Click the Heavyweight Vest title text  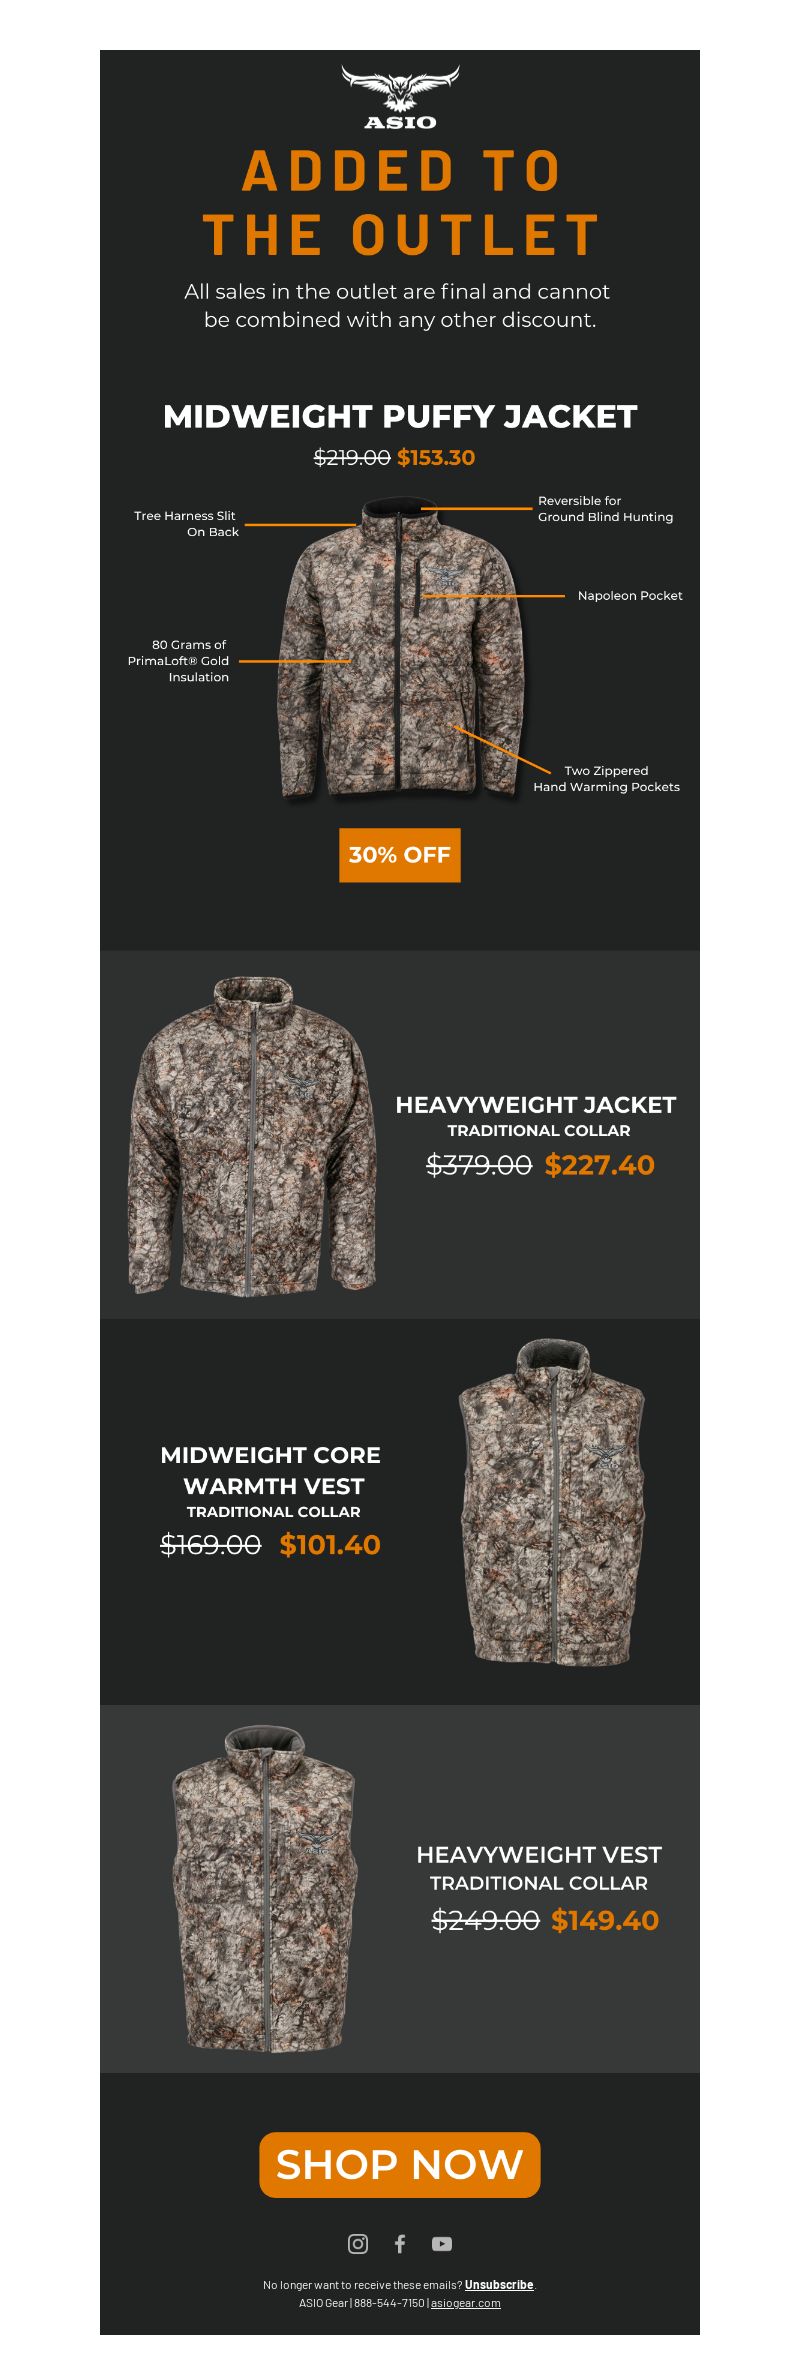point(539,1855)
